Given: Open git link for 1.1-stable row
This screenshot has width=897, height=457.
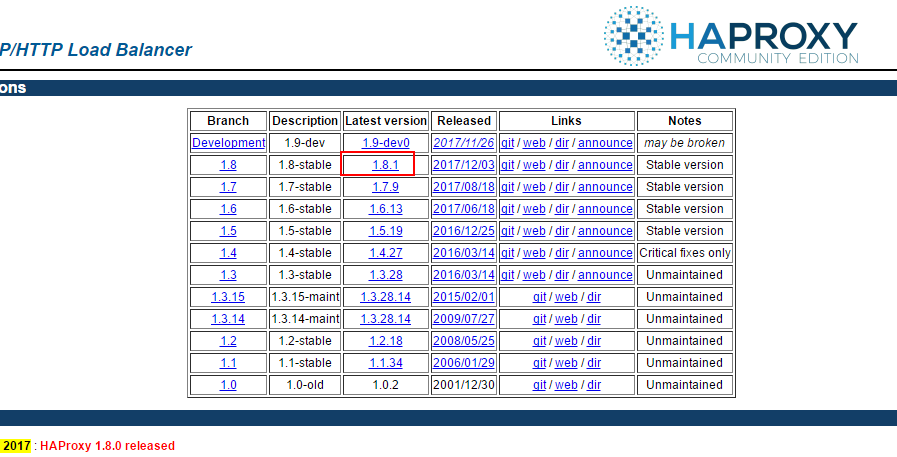Looking at the screenshot, I should 539,363.
